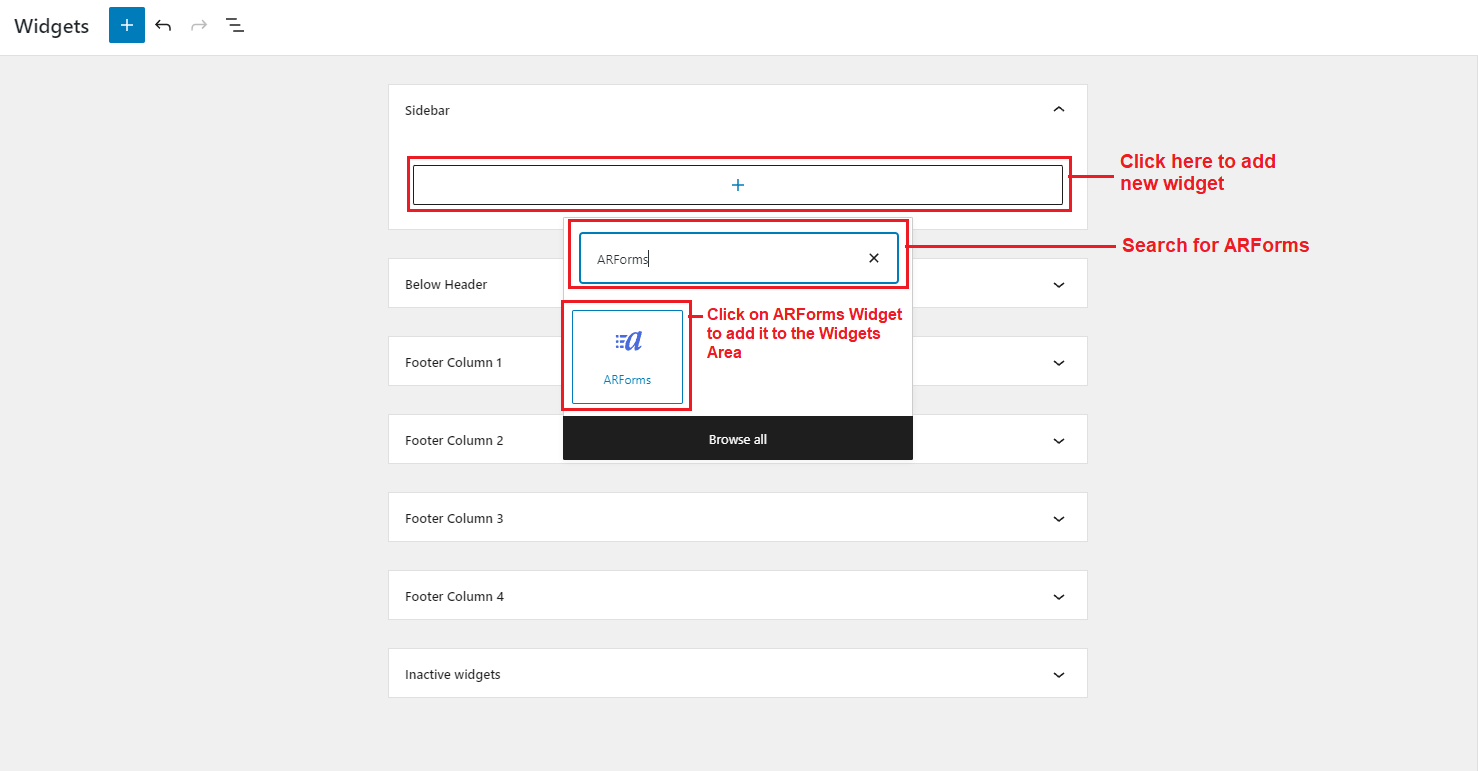Click the Redo arrow icon
The width and height of the screenshot is (1478, 771).
click(199, 26)
